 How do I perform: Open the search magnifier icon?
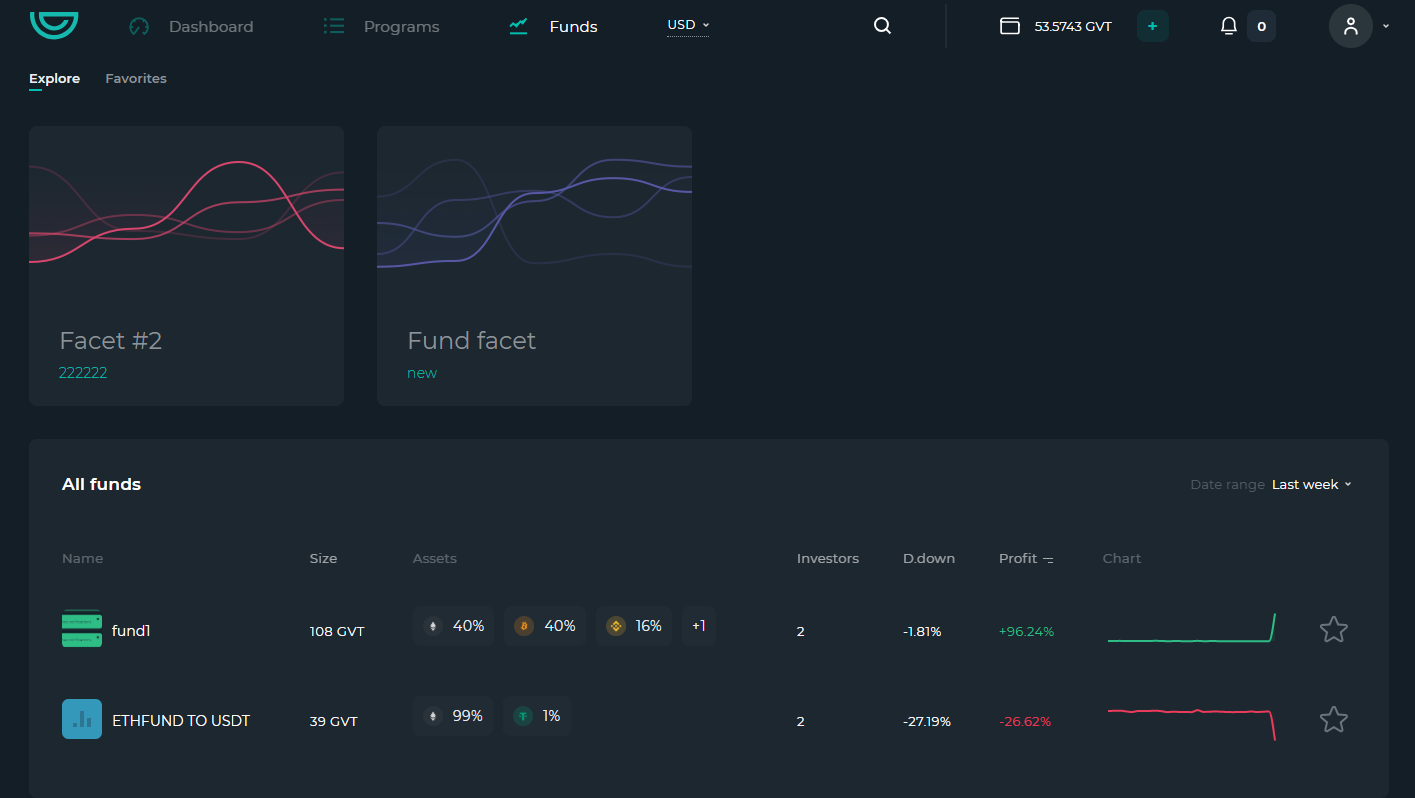coord(882,26)
